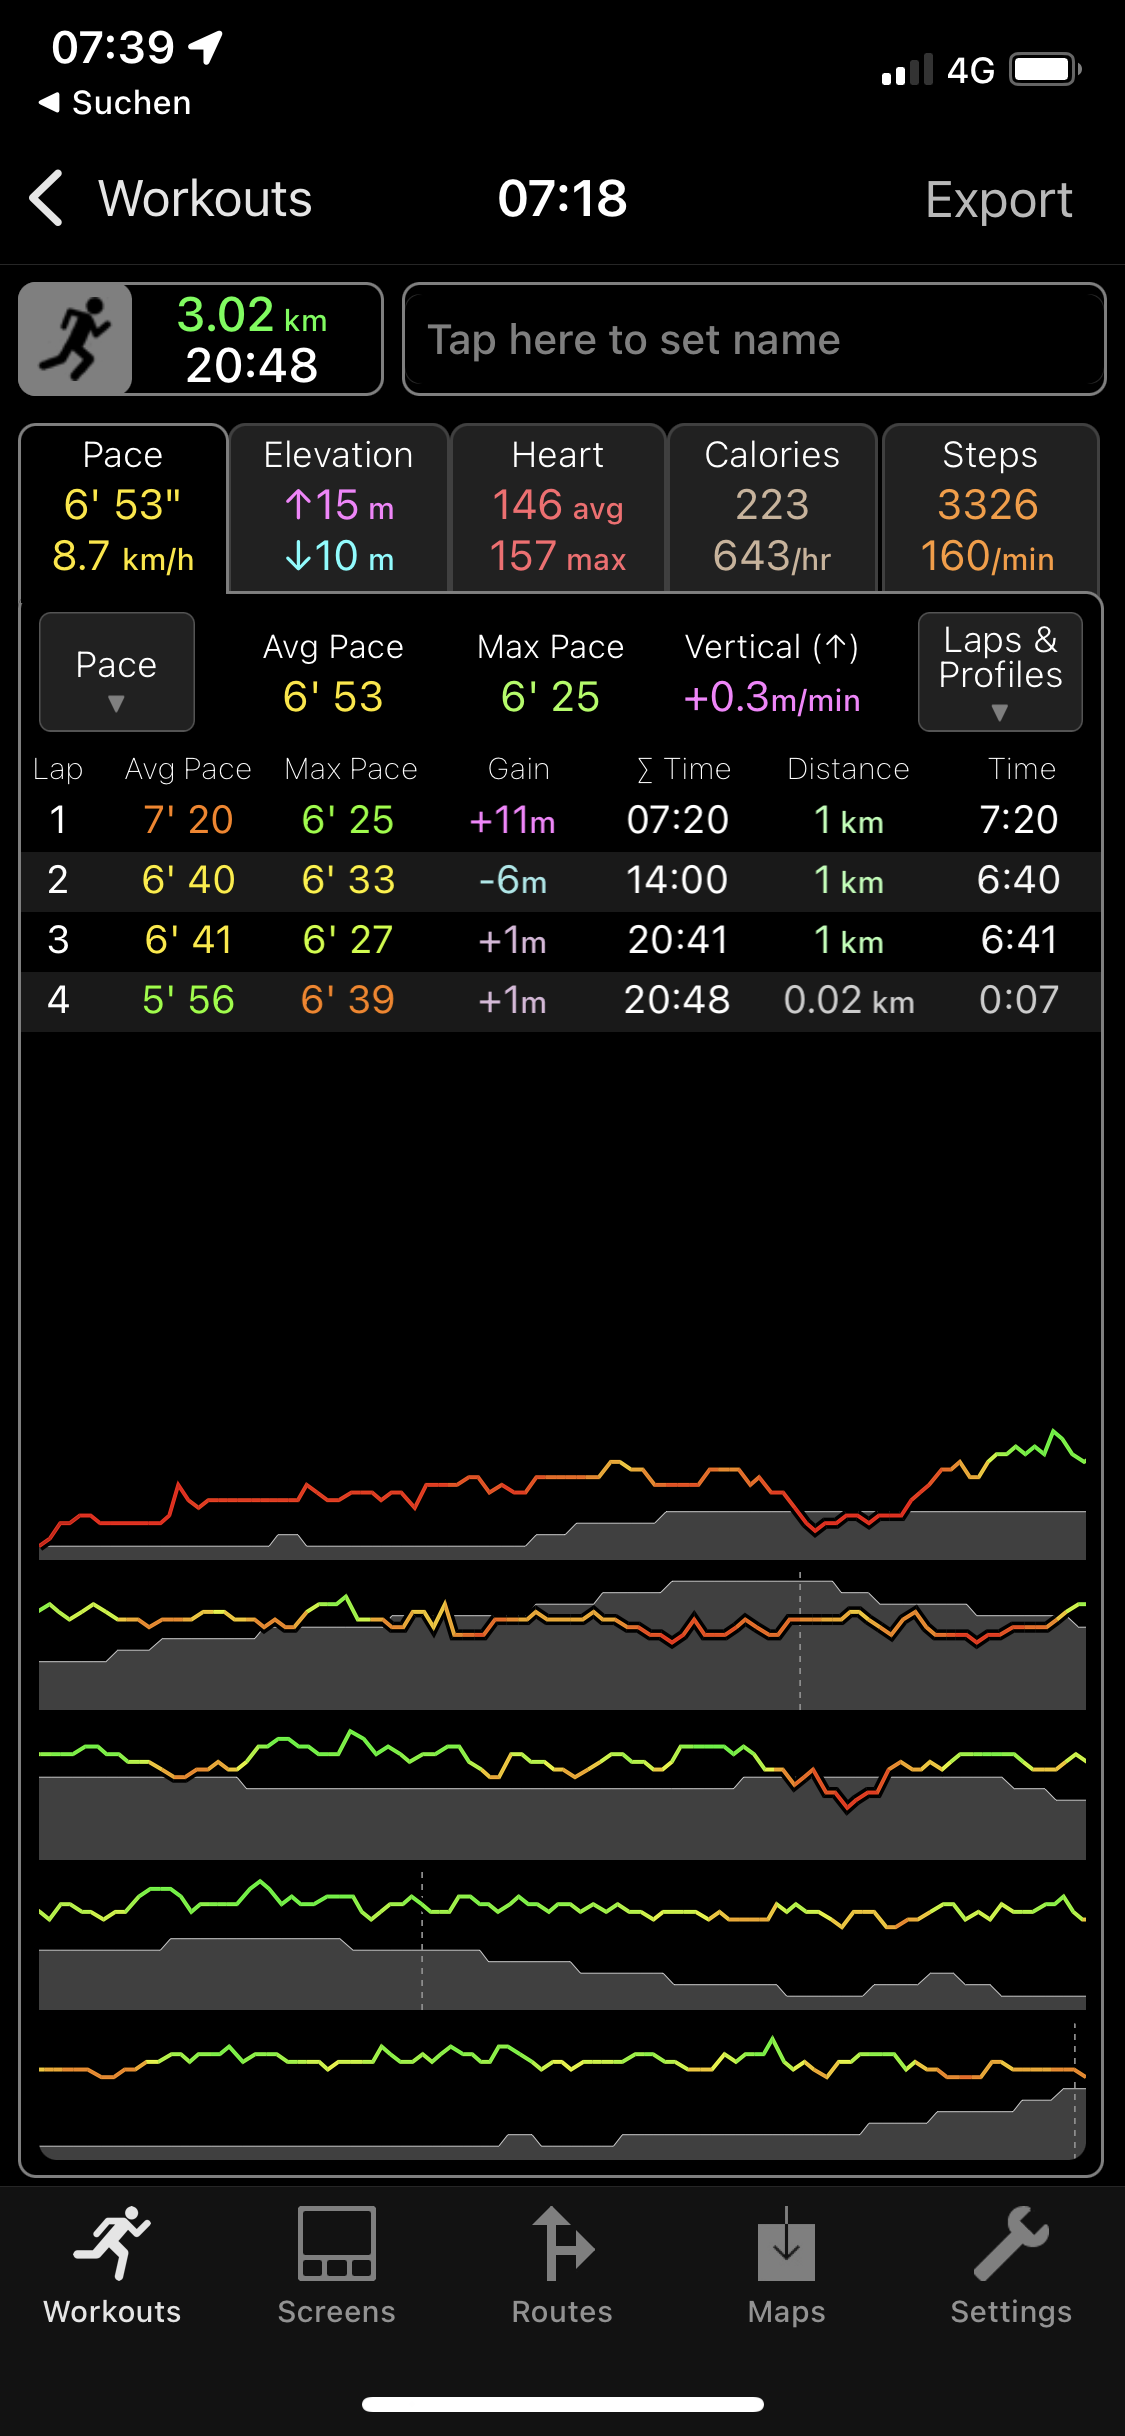Screen dimensions: 1125x2436
Task: Tap the running figure activity icon
Action: pyautogui.click(x=76, y=339)
